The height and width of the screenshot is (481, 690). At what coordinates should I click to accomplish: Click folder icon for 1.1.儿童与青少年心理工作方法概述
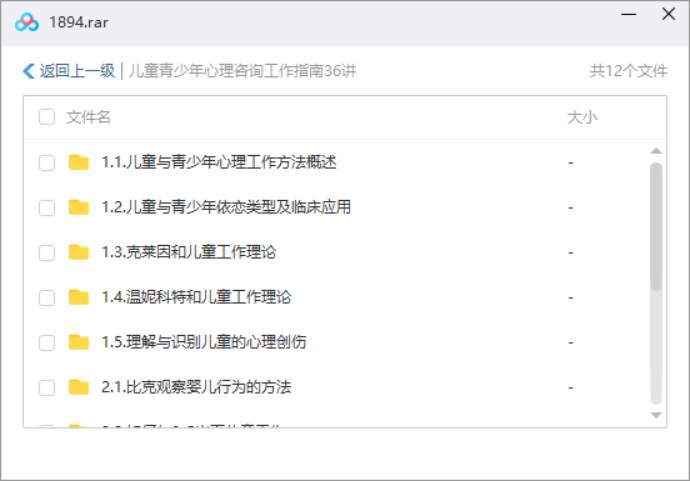[79, 163]
